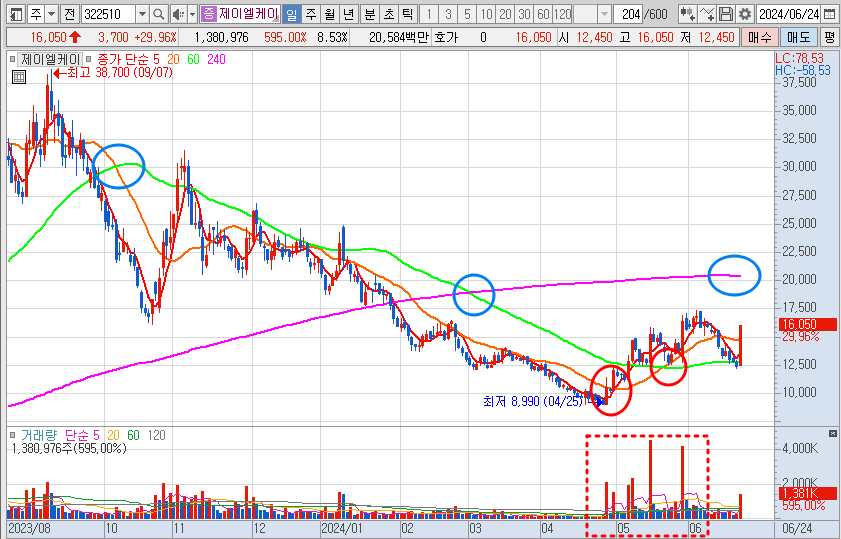Select the 년 yearly period

349,14
